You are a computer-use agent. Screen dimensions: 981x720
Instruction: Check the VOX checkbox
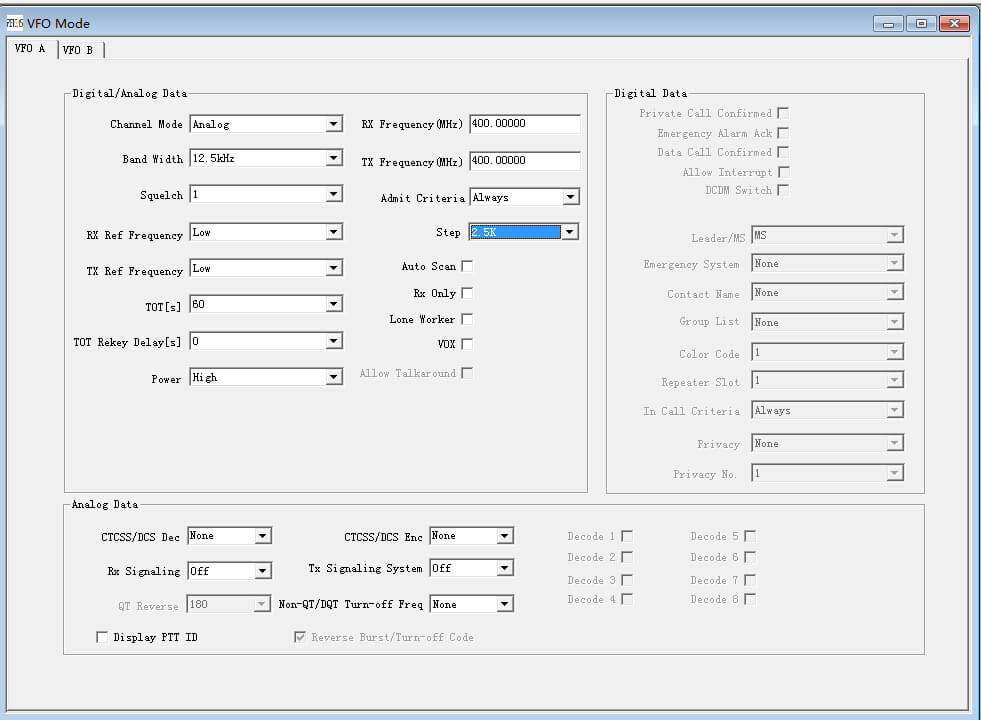coord(467,344)
